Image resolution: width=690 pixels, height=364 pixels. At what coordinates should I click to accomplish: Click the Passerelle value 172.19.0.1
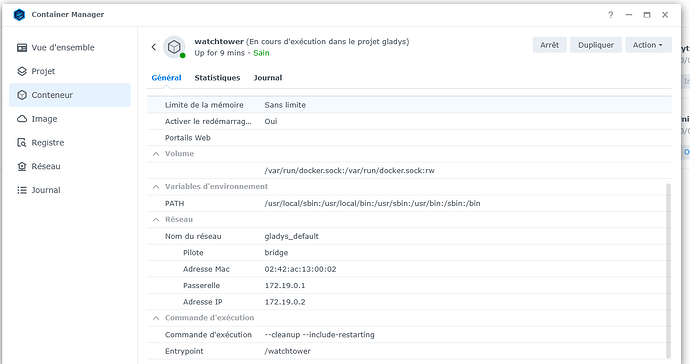point(285,286)
